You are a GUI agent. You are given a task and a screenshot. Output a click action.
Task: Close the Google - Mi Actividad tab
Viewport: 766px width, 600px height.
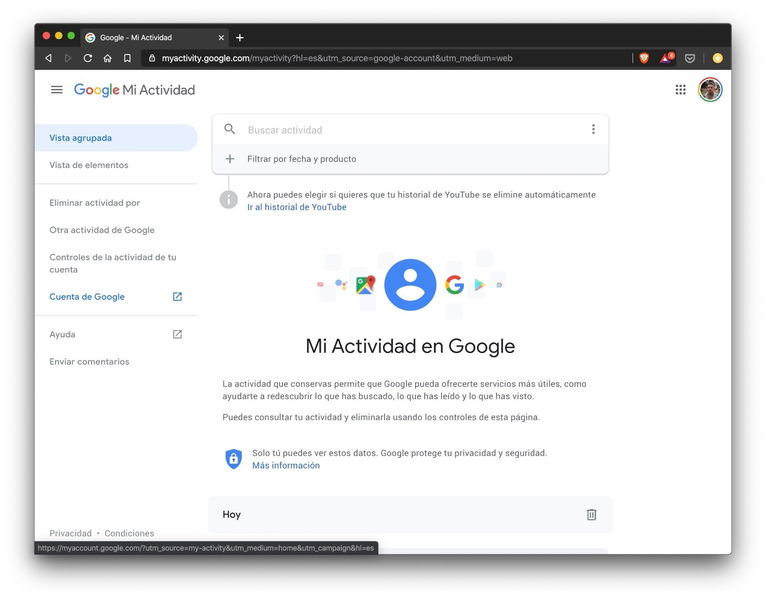pos(221,38)
